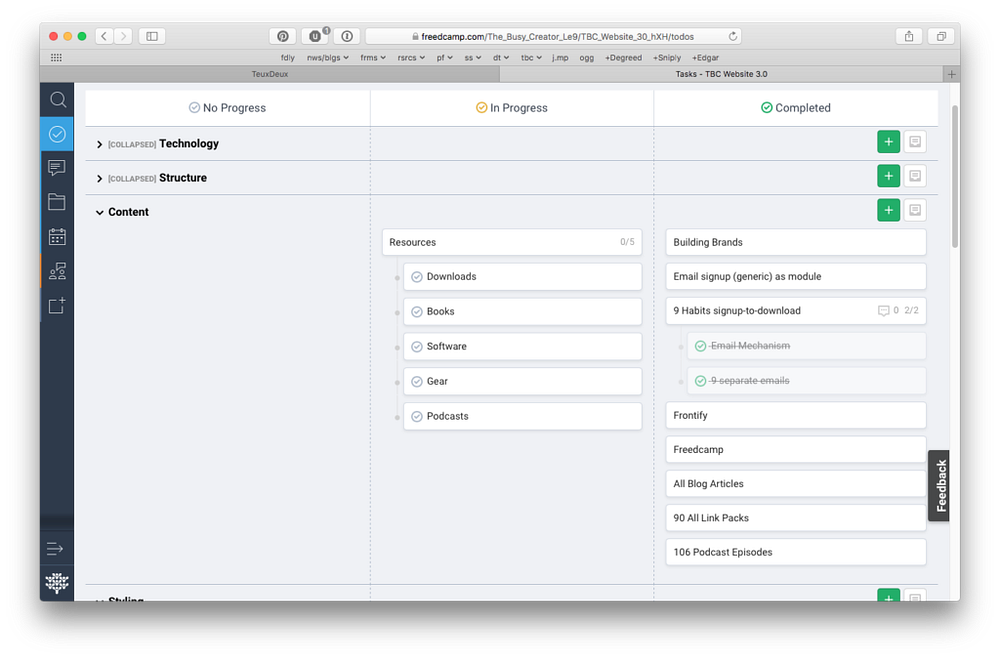Click the add-application icon in sidebar
The width and height of the screenshot is (1000, 658).
coord(57,305)
